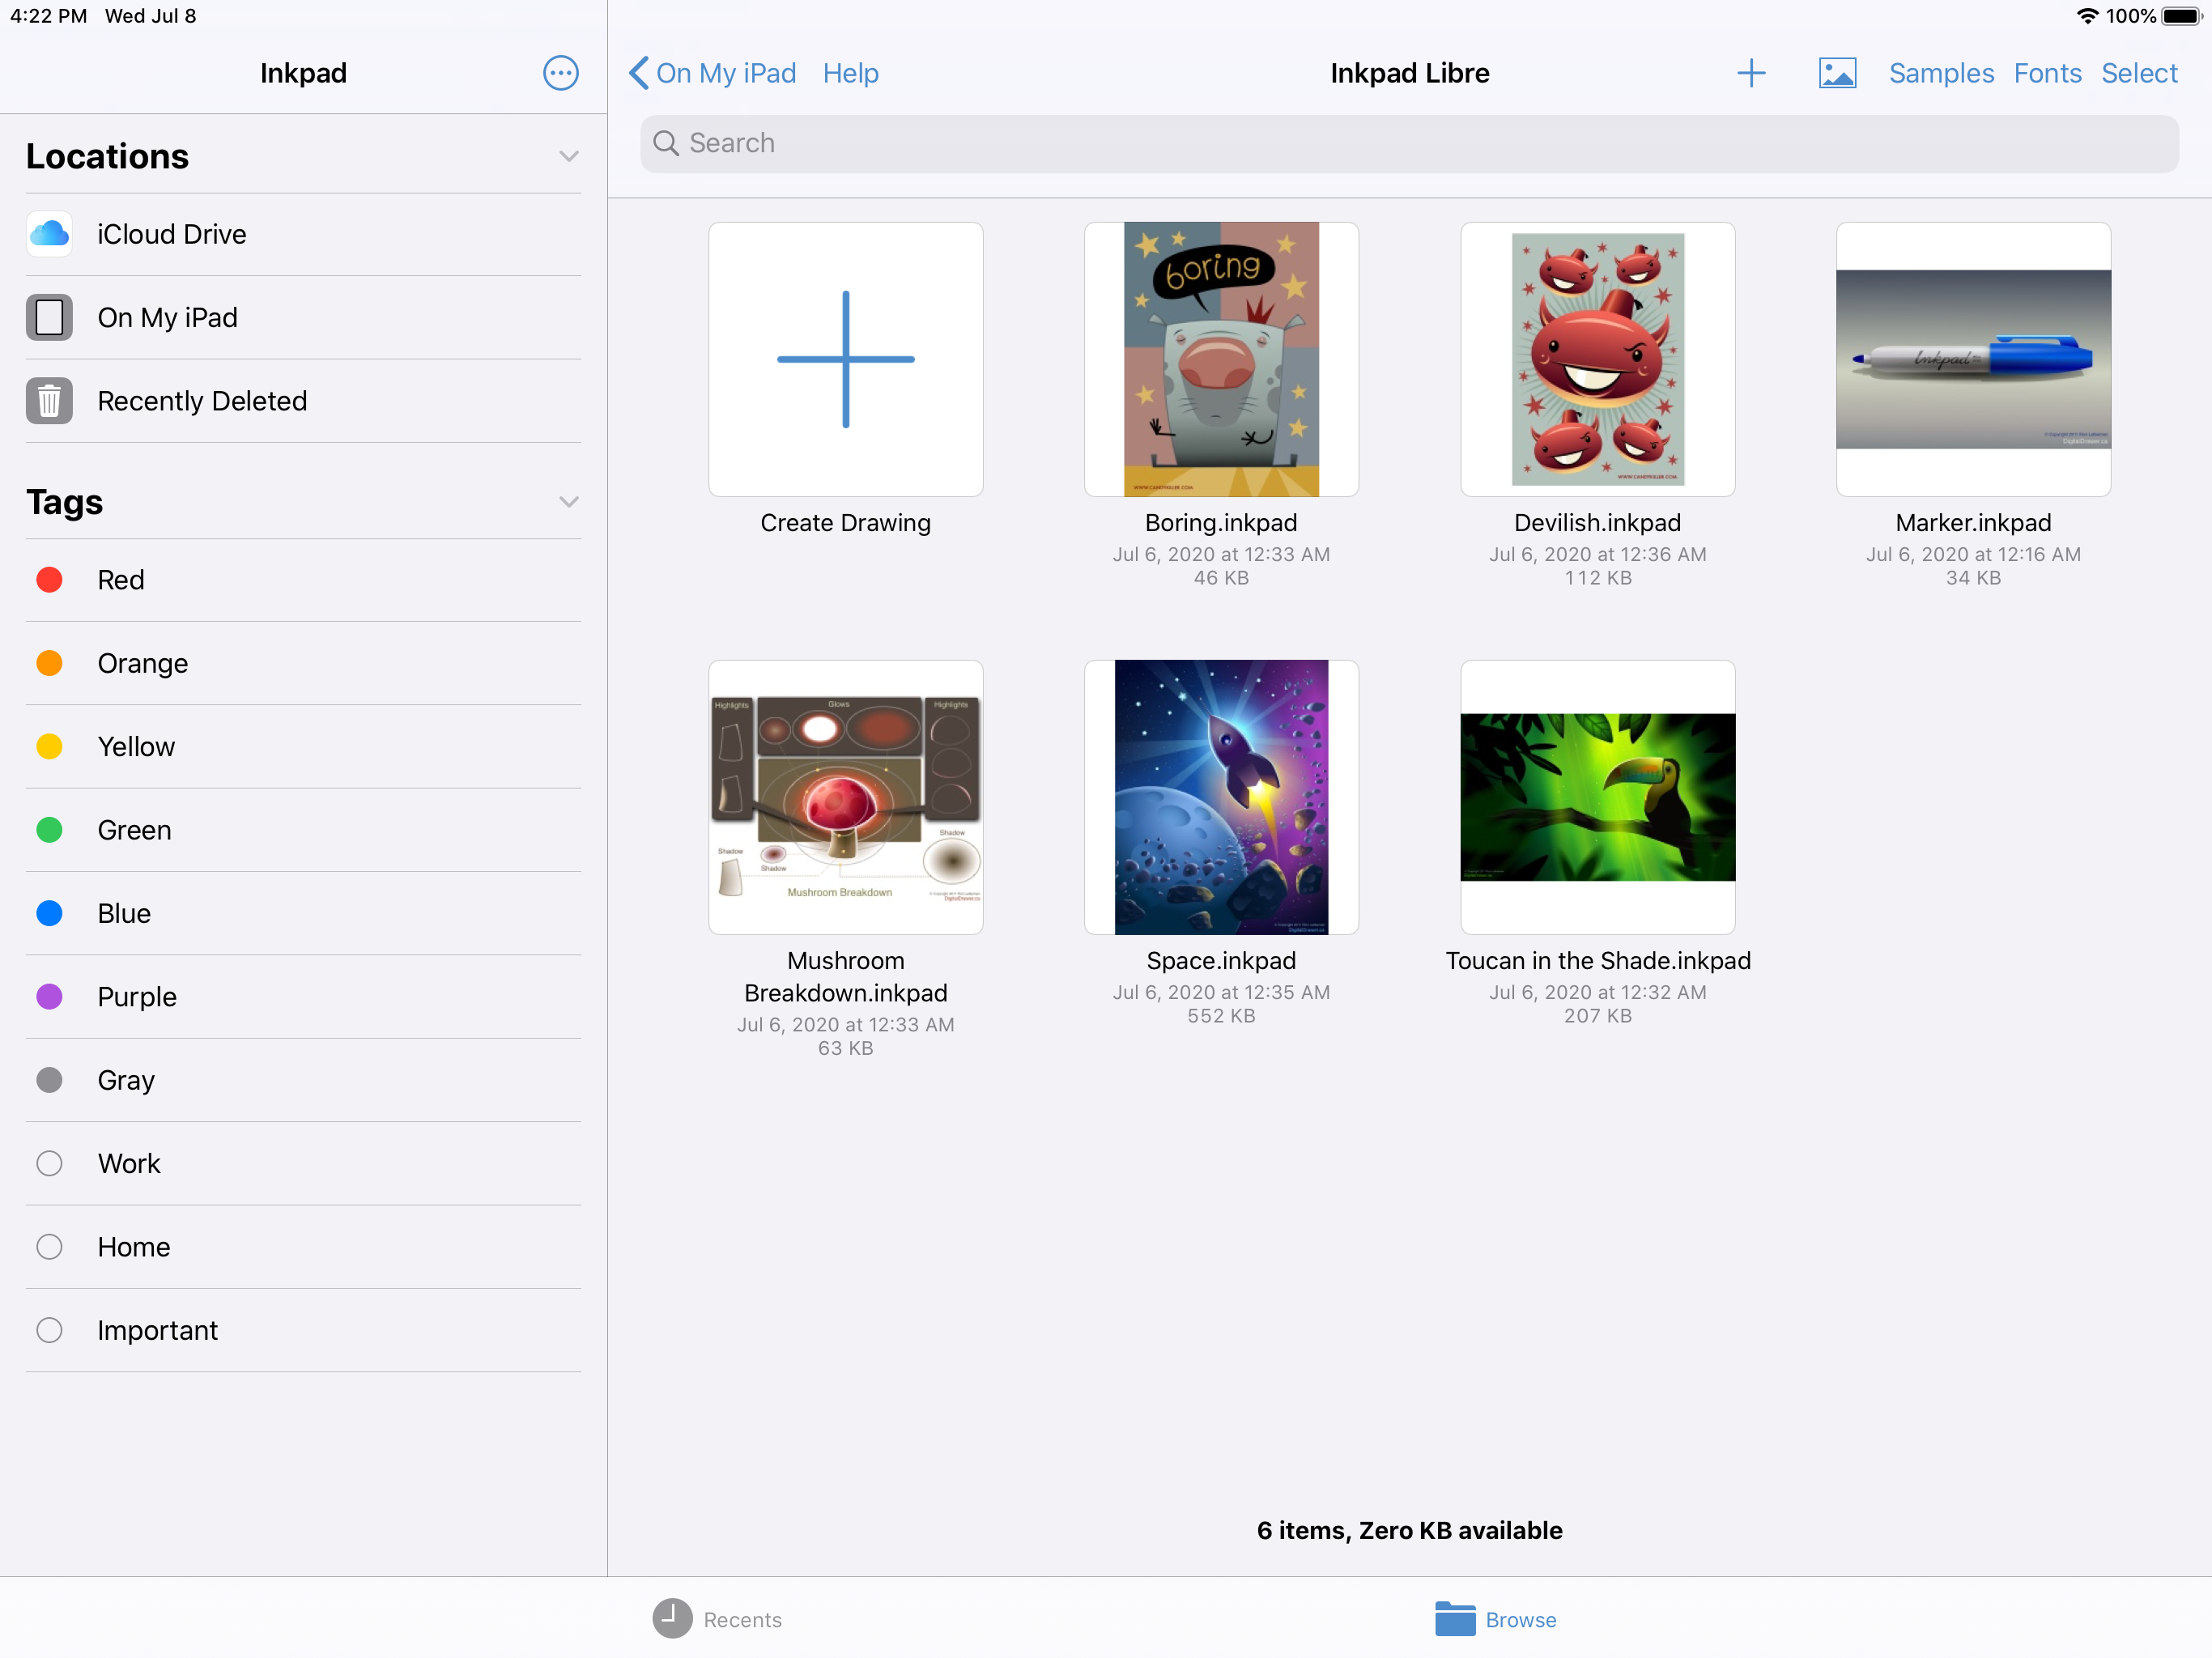Select the empty Important tag circle
Viewport: 2212px width, 1658px height.
click(x=49, y=1330)
